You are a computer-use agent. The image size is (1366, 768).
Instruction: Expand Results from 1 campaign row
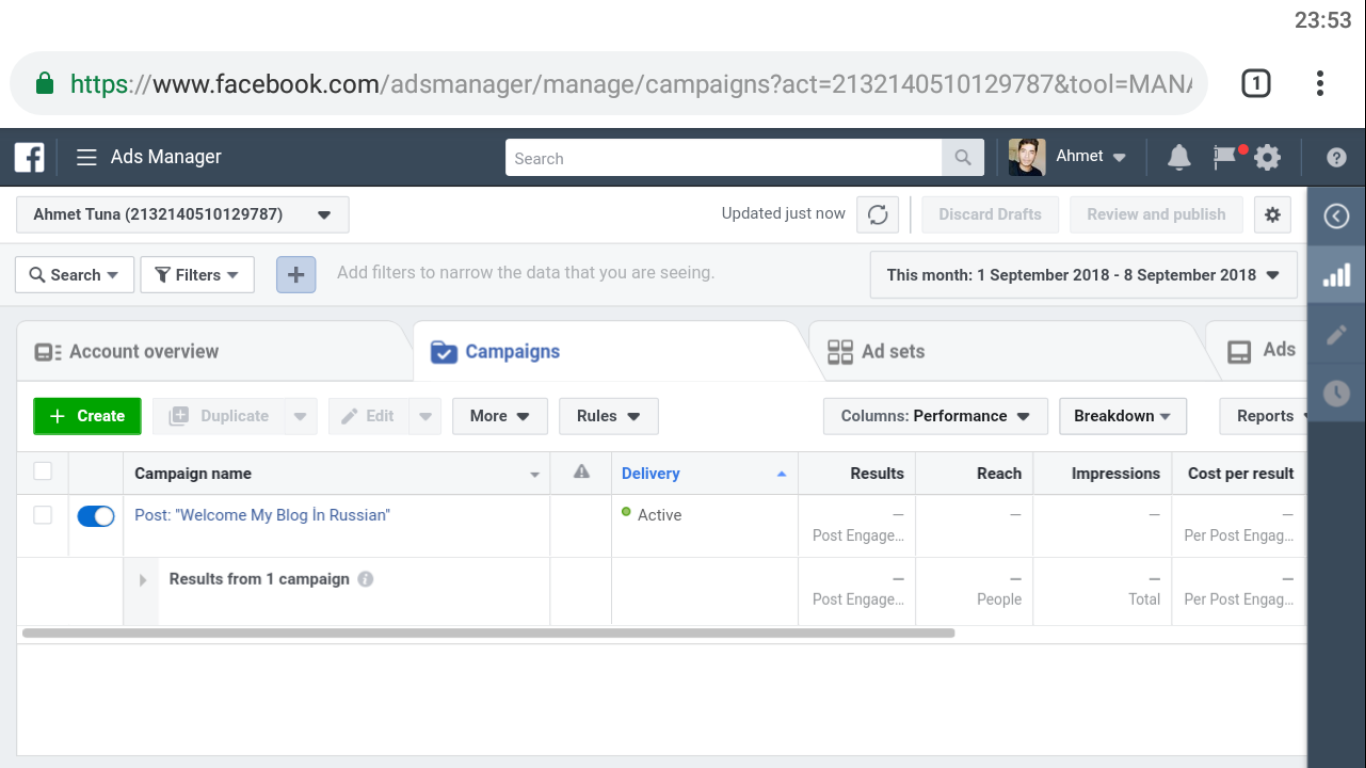click(143, 580)
